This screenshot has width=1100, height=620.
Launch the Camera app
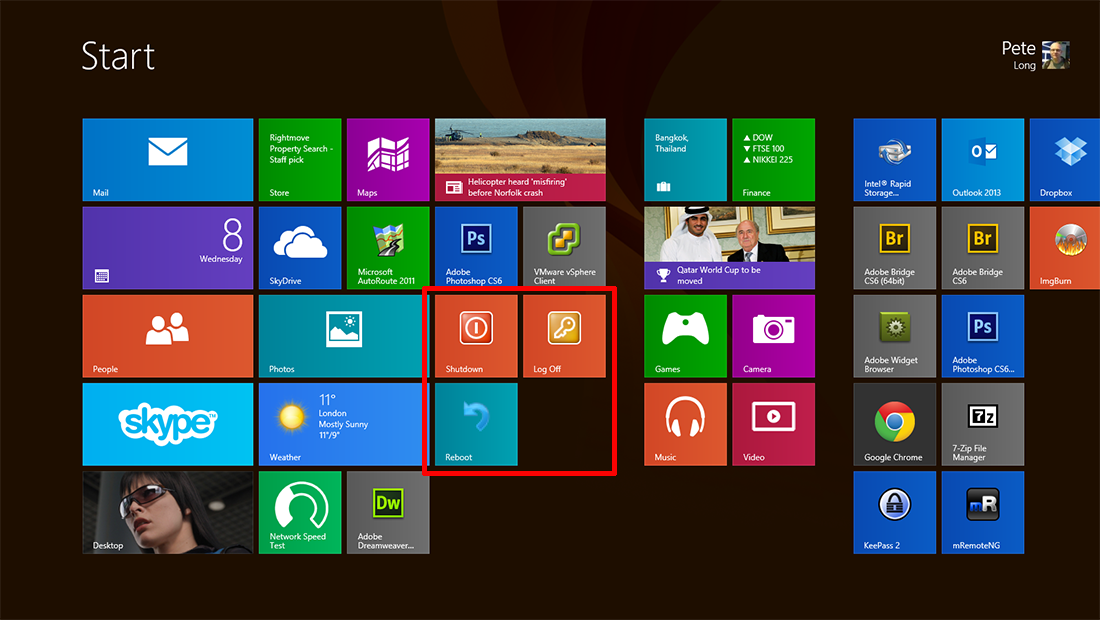774,336
